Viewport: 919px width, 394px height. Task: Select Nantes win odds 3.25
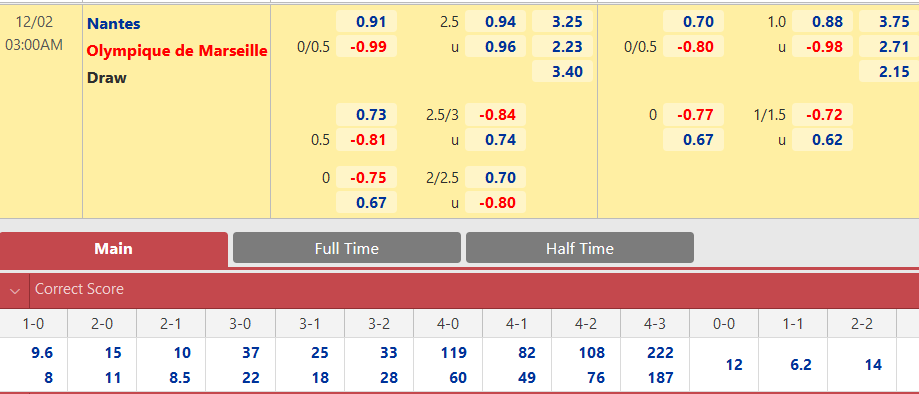563,22
